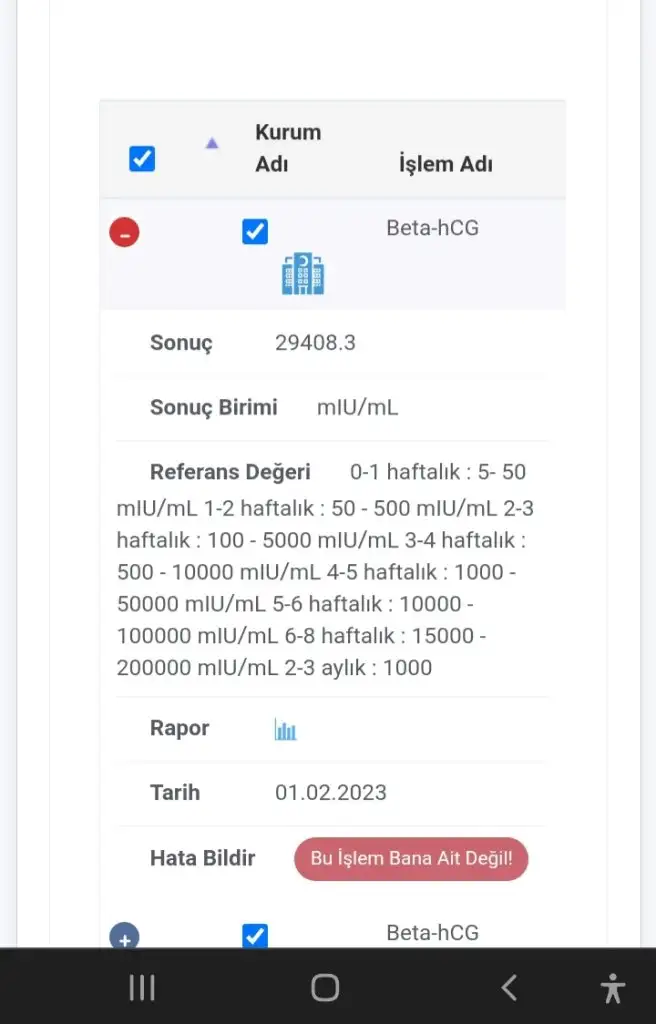Image resolution: width=656 pixels, height=1024 pixels.
Task: Open the accessibility person icon
Action: [x=612, y=987]
